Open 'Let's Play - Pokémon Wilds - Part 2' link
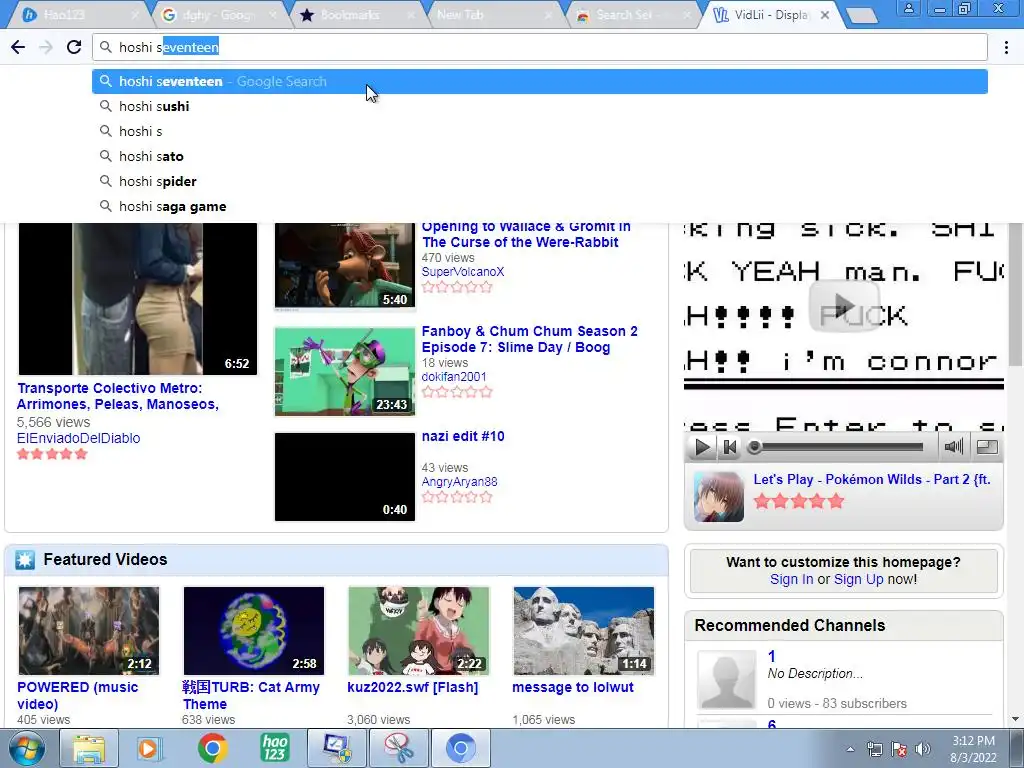This screenshot has height=768, width=1024. pyautogui.click(x=871, y=479)
